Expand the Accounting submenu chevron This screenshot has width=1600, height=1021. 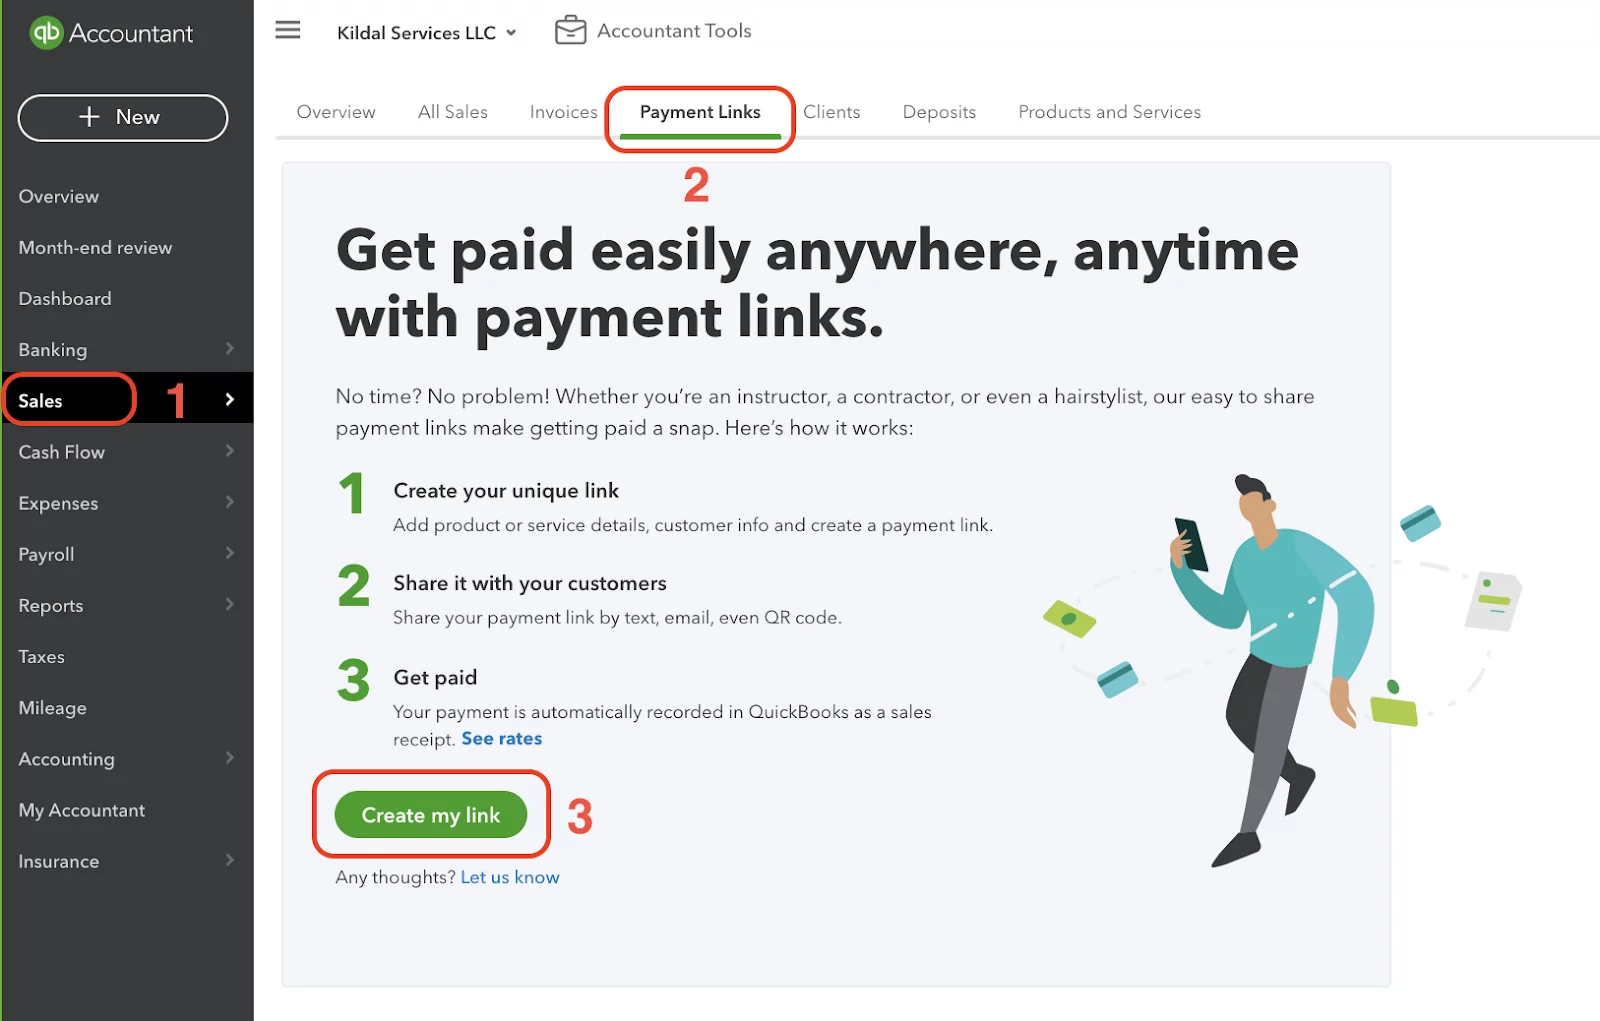[230, 758]
